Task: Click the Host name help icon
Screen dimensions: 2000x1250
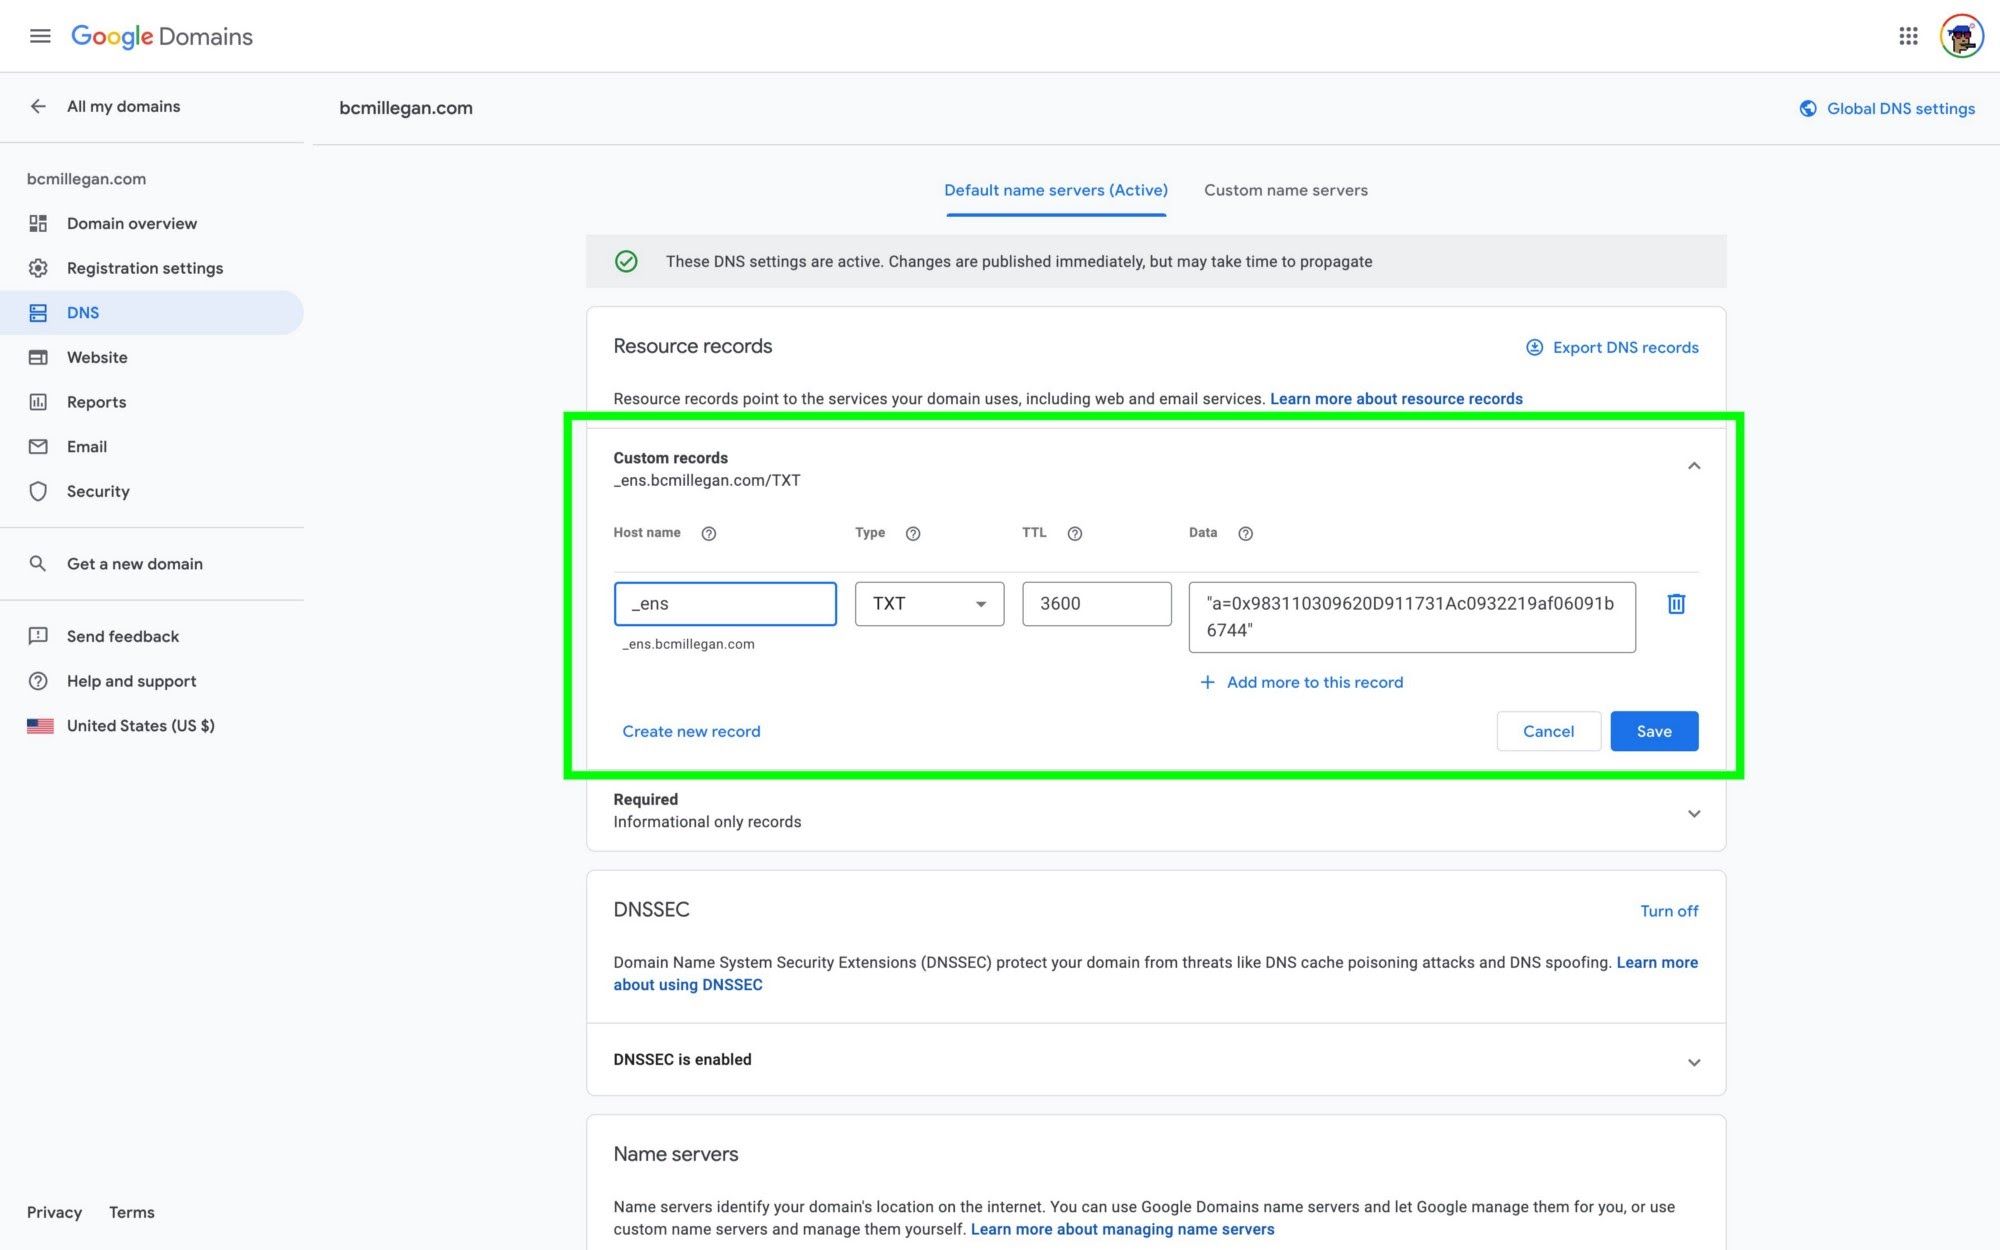Action: click(708, 534)
